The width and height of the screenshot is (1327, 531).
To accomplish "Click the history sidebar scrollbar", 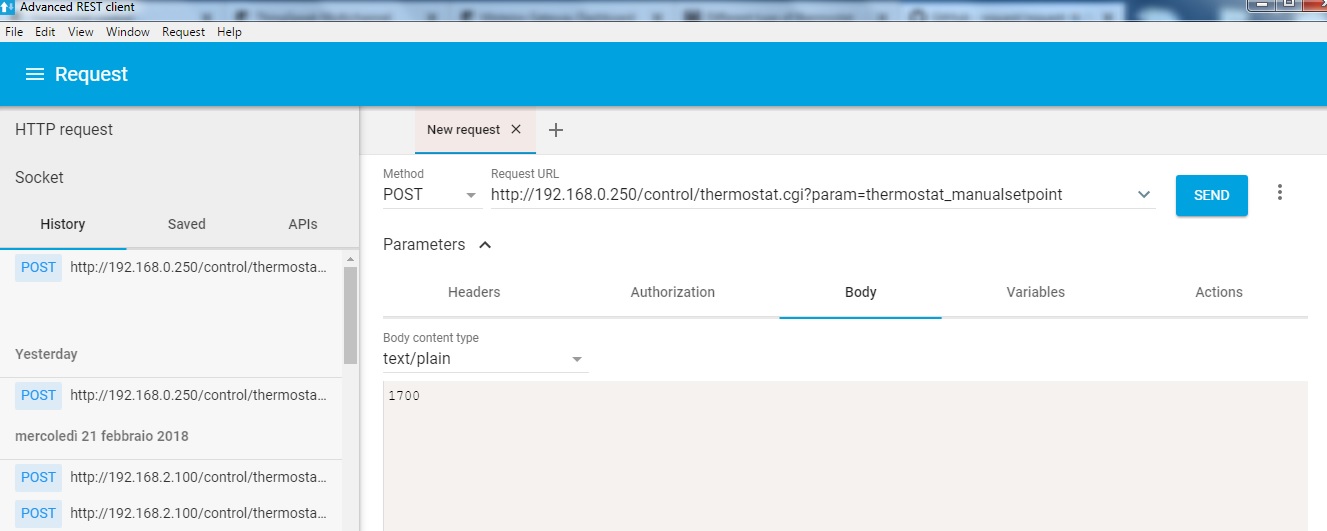I will click(350, 315).
